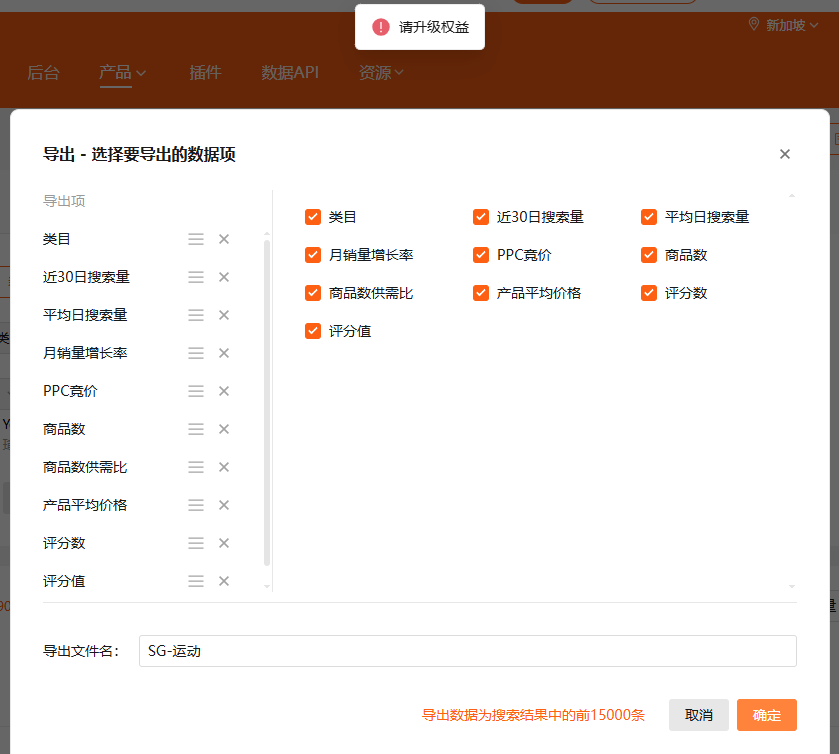The image size is (839, 754).
Task: Remove 类目 from the export list
Action: 224,239
